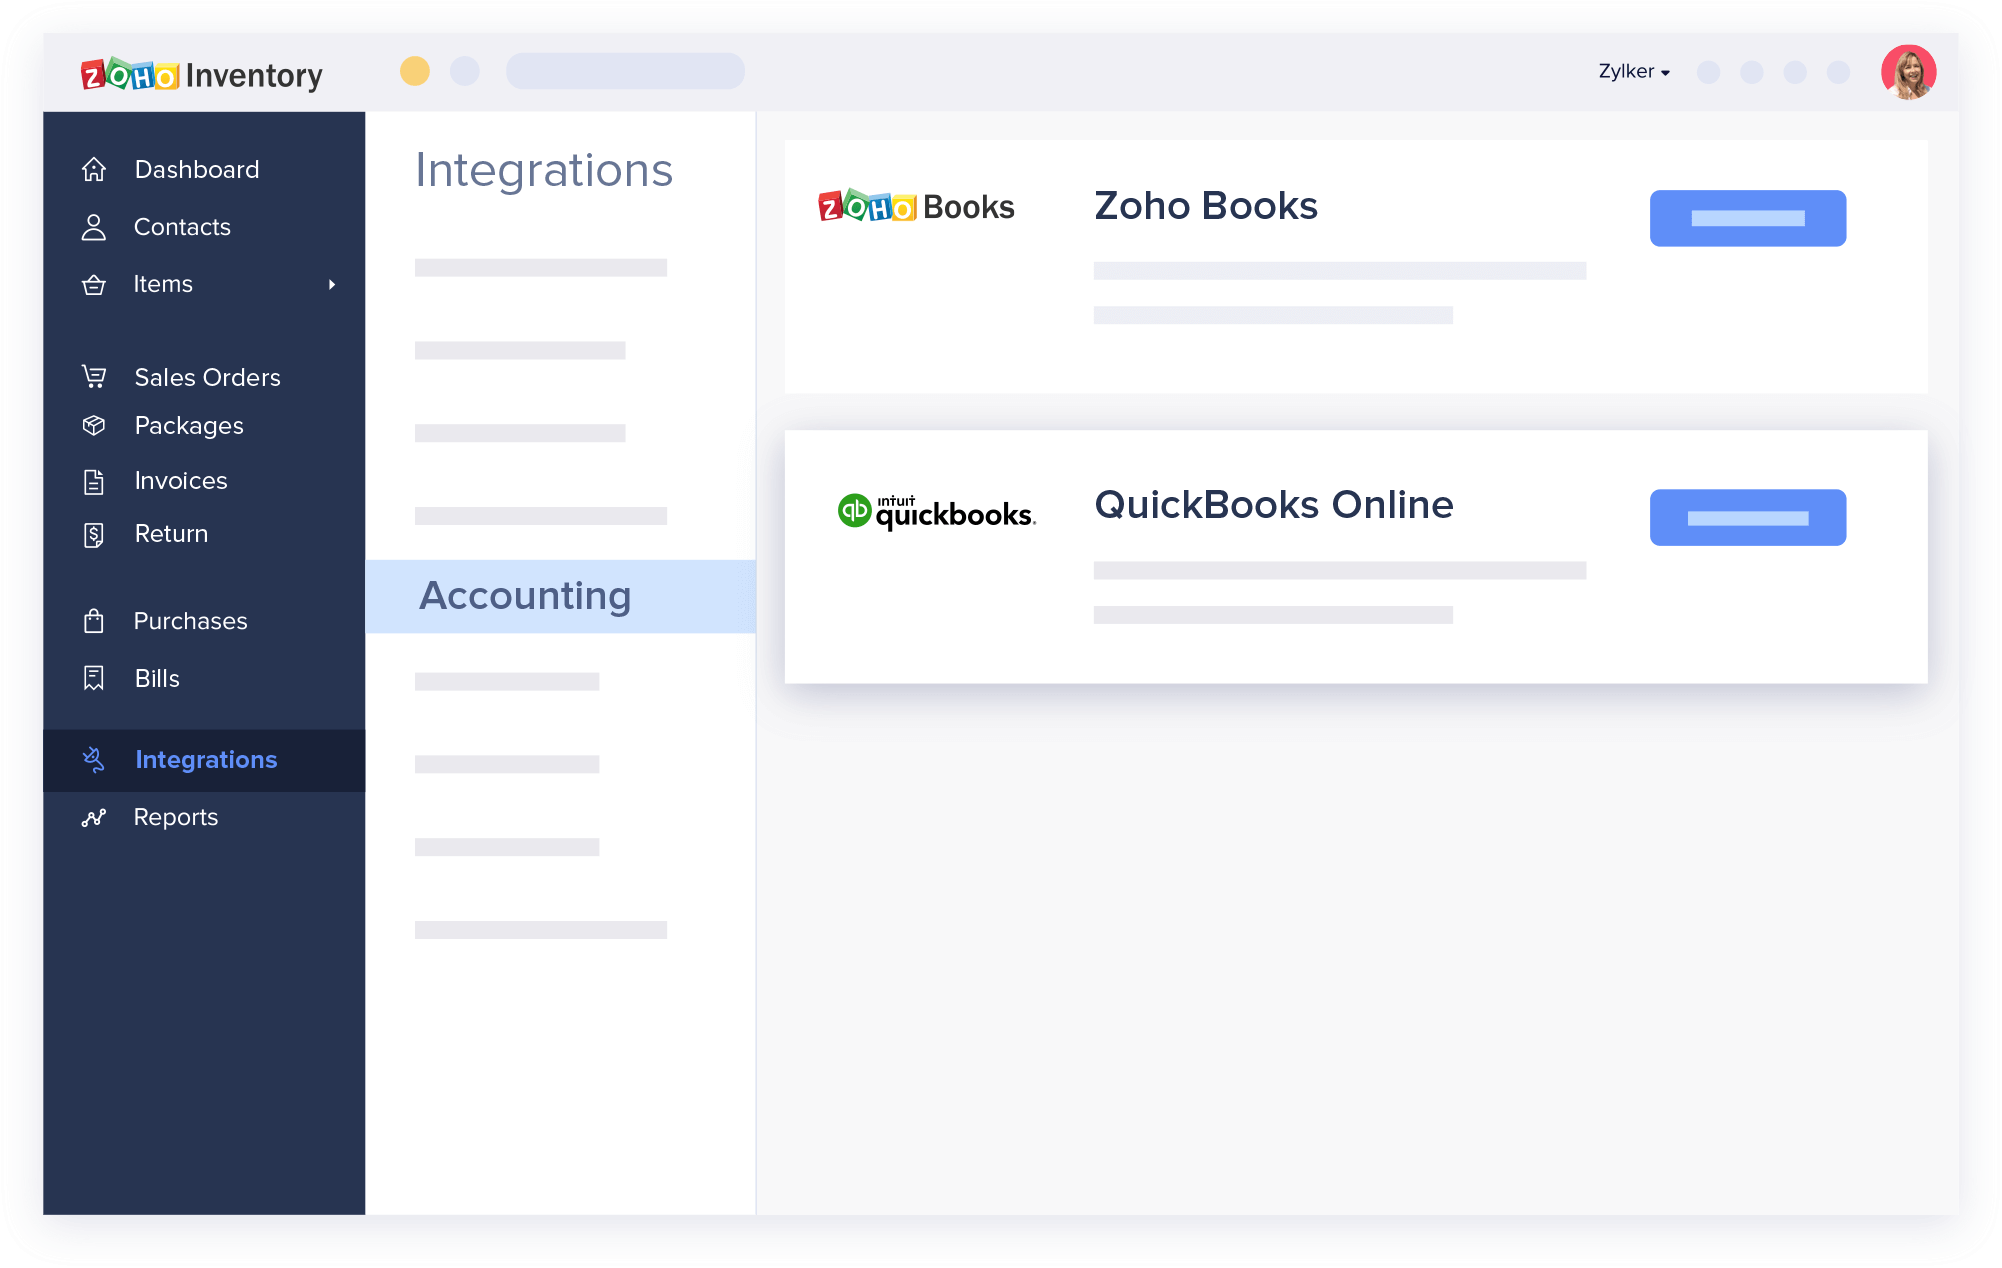This screenshot has height=1268, width=2002.
Task: Click the Contacts icon in sidebar
Action: coord(95,226)
